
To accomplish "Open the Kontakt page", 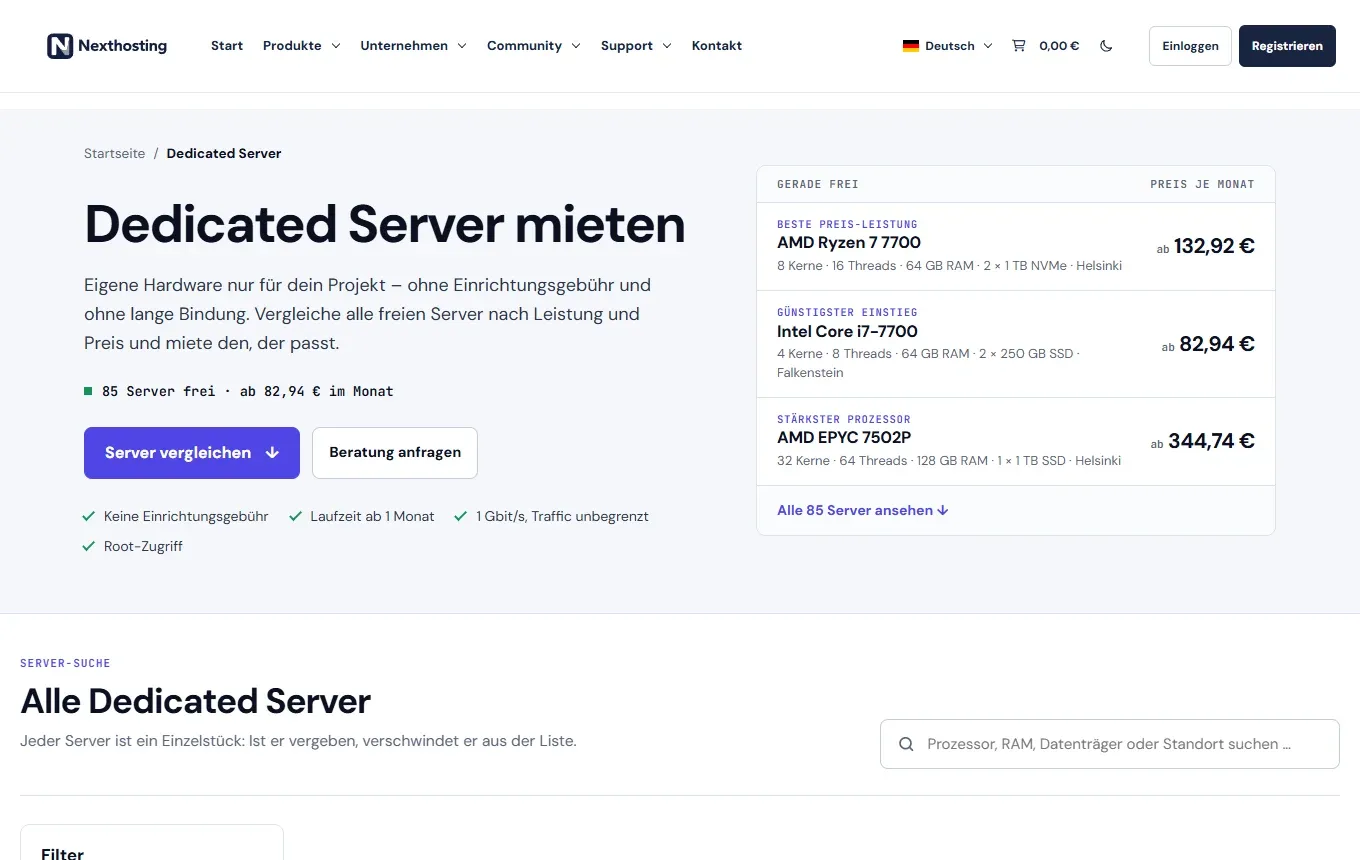I will coord(717,46).
